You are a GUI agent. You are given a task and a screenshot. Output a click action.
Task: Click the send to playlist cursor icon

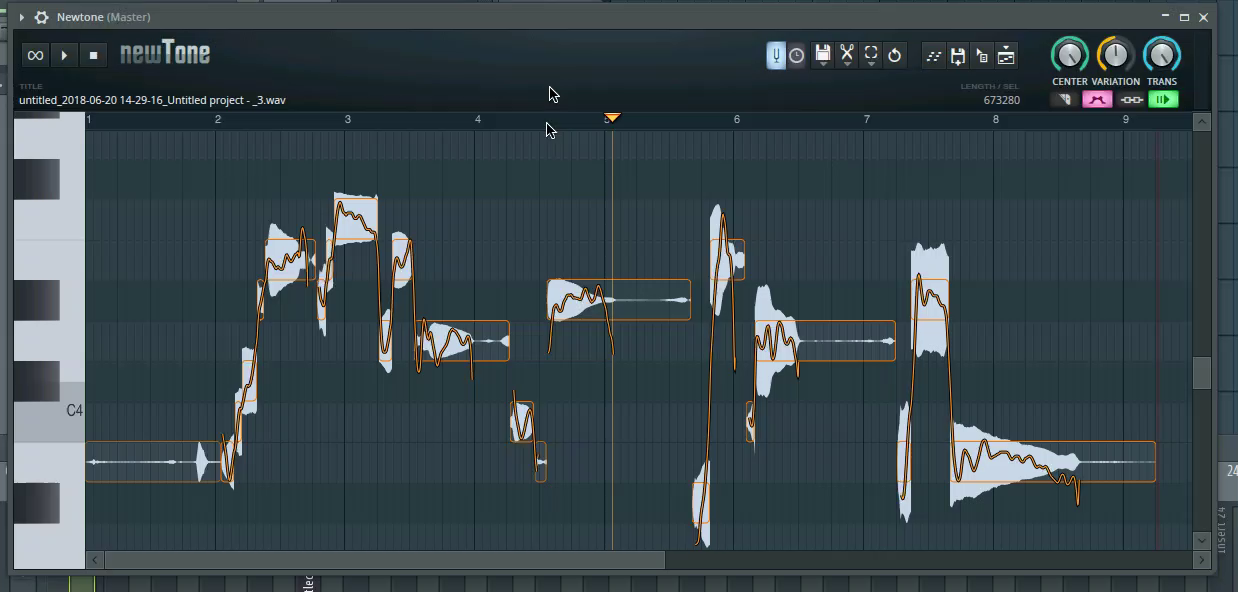point(982,56)
